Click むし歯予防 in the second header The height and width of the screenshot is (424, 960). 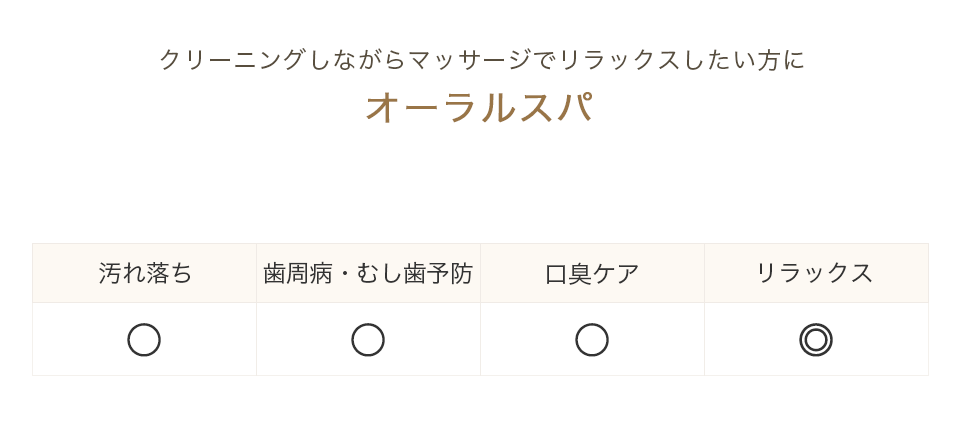coord(414,273)
